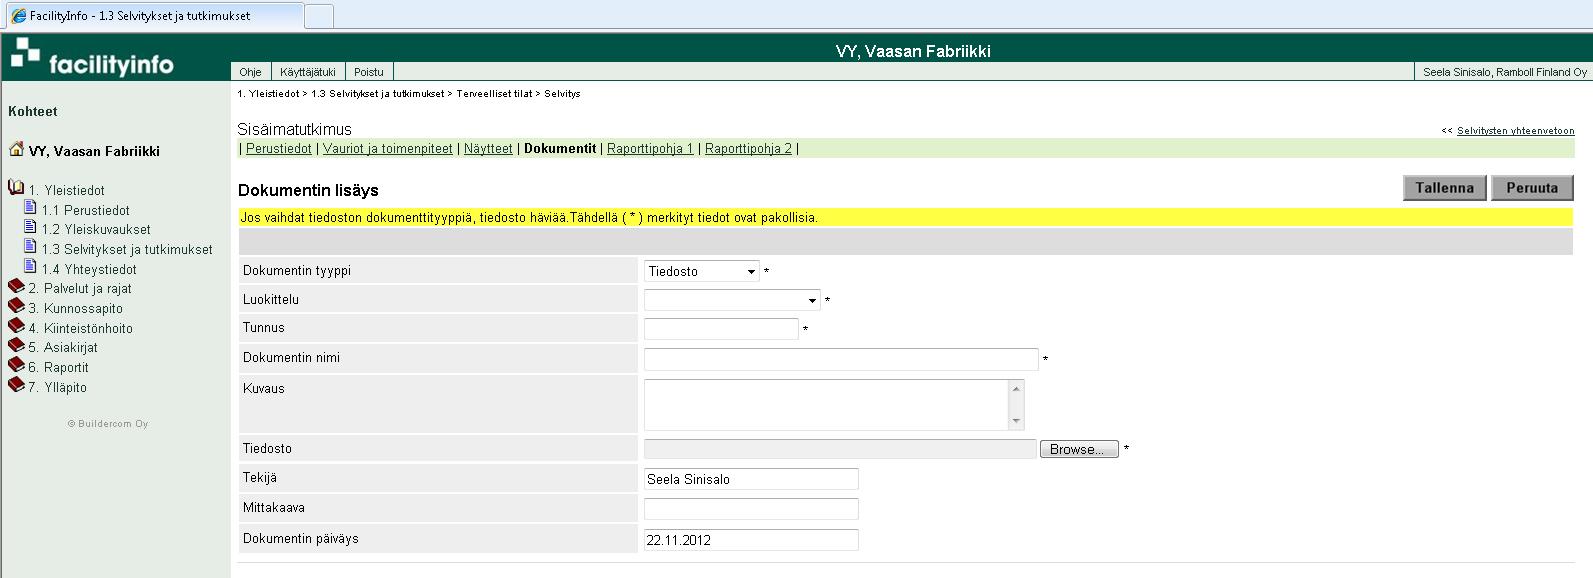
Task: Click into the Dokumentin nimi field
Action: [x=841, y=359]
